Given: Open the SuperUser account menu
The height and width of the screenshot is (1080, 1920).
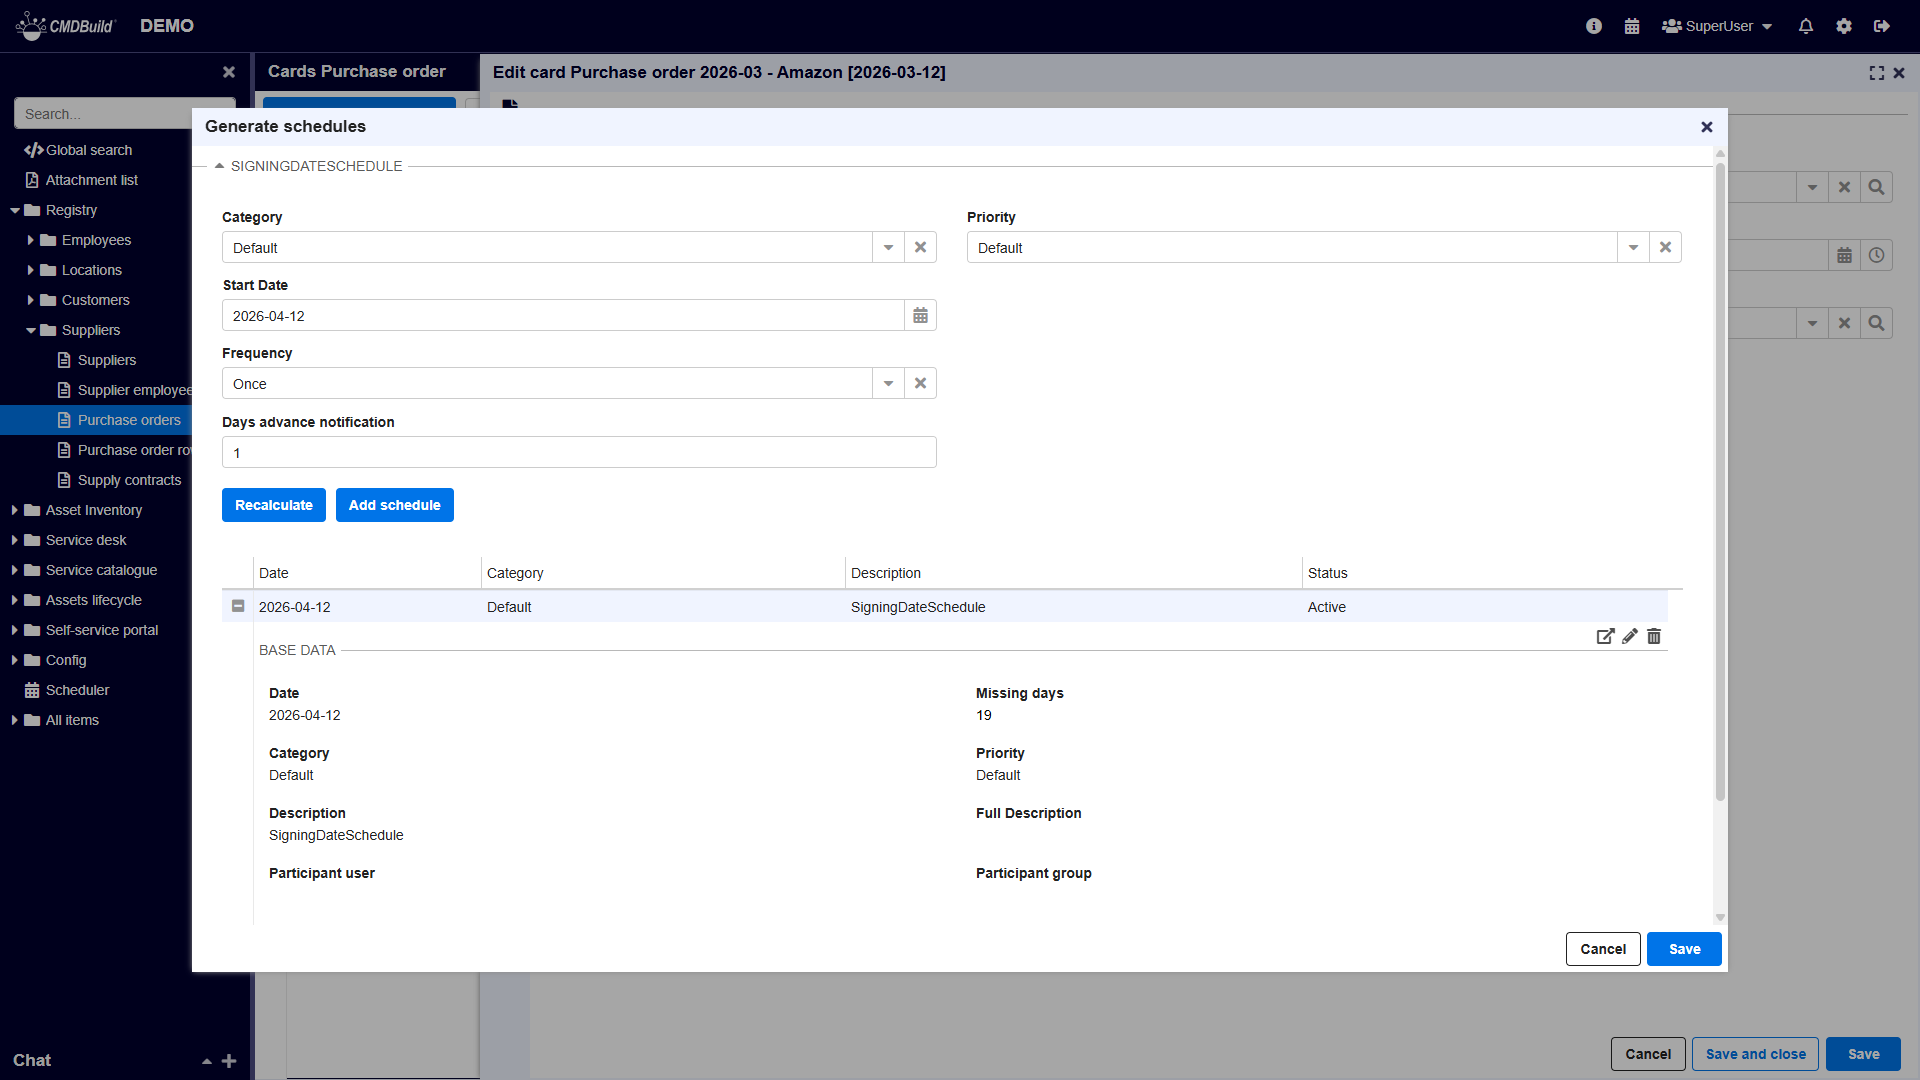Looking at the screenshot, I should pyautogui.click(x=1717, y=26).
